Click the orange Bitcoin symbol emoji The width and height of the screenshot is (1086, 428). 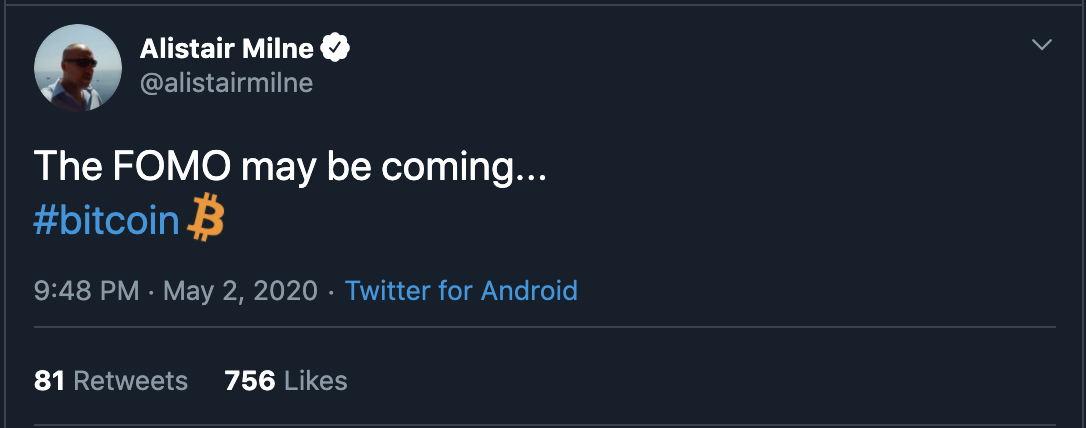[207, 219]
